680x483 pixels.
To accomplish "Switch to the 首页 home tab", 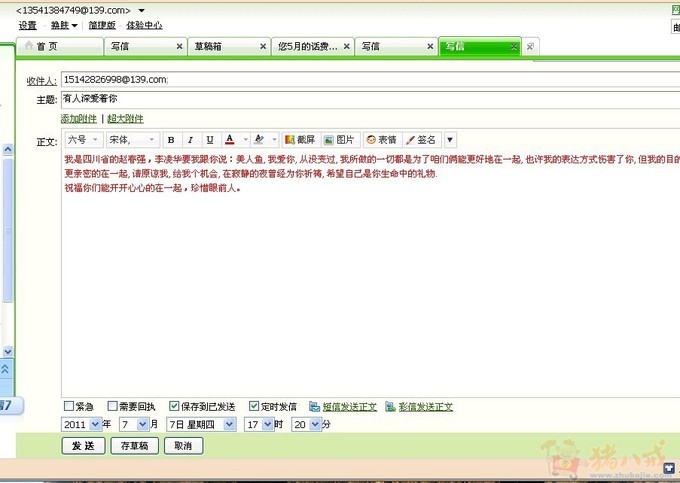I will click(60, 46).
